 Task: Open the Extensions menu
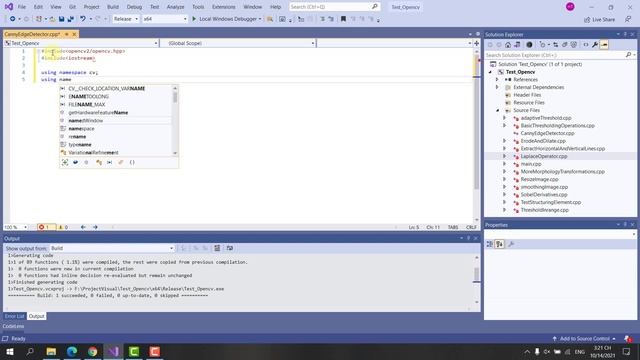(224, 7)
